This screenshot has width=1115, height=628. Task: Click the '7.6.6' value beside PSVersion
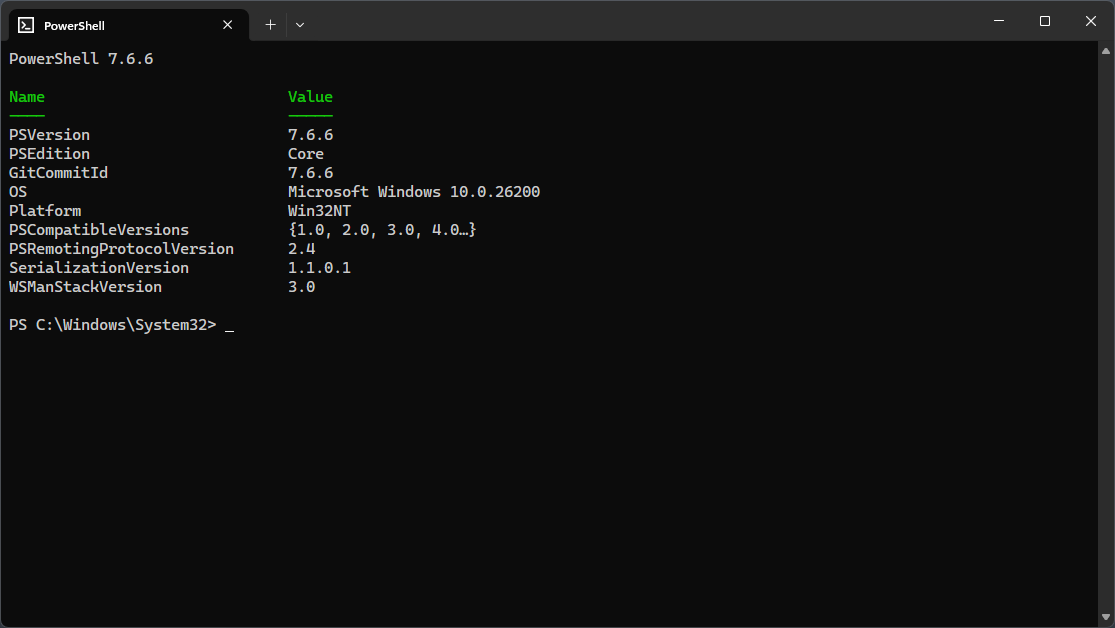coord(310,135)
